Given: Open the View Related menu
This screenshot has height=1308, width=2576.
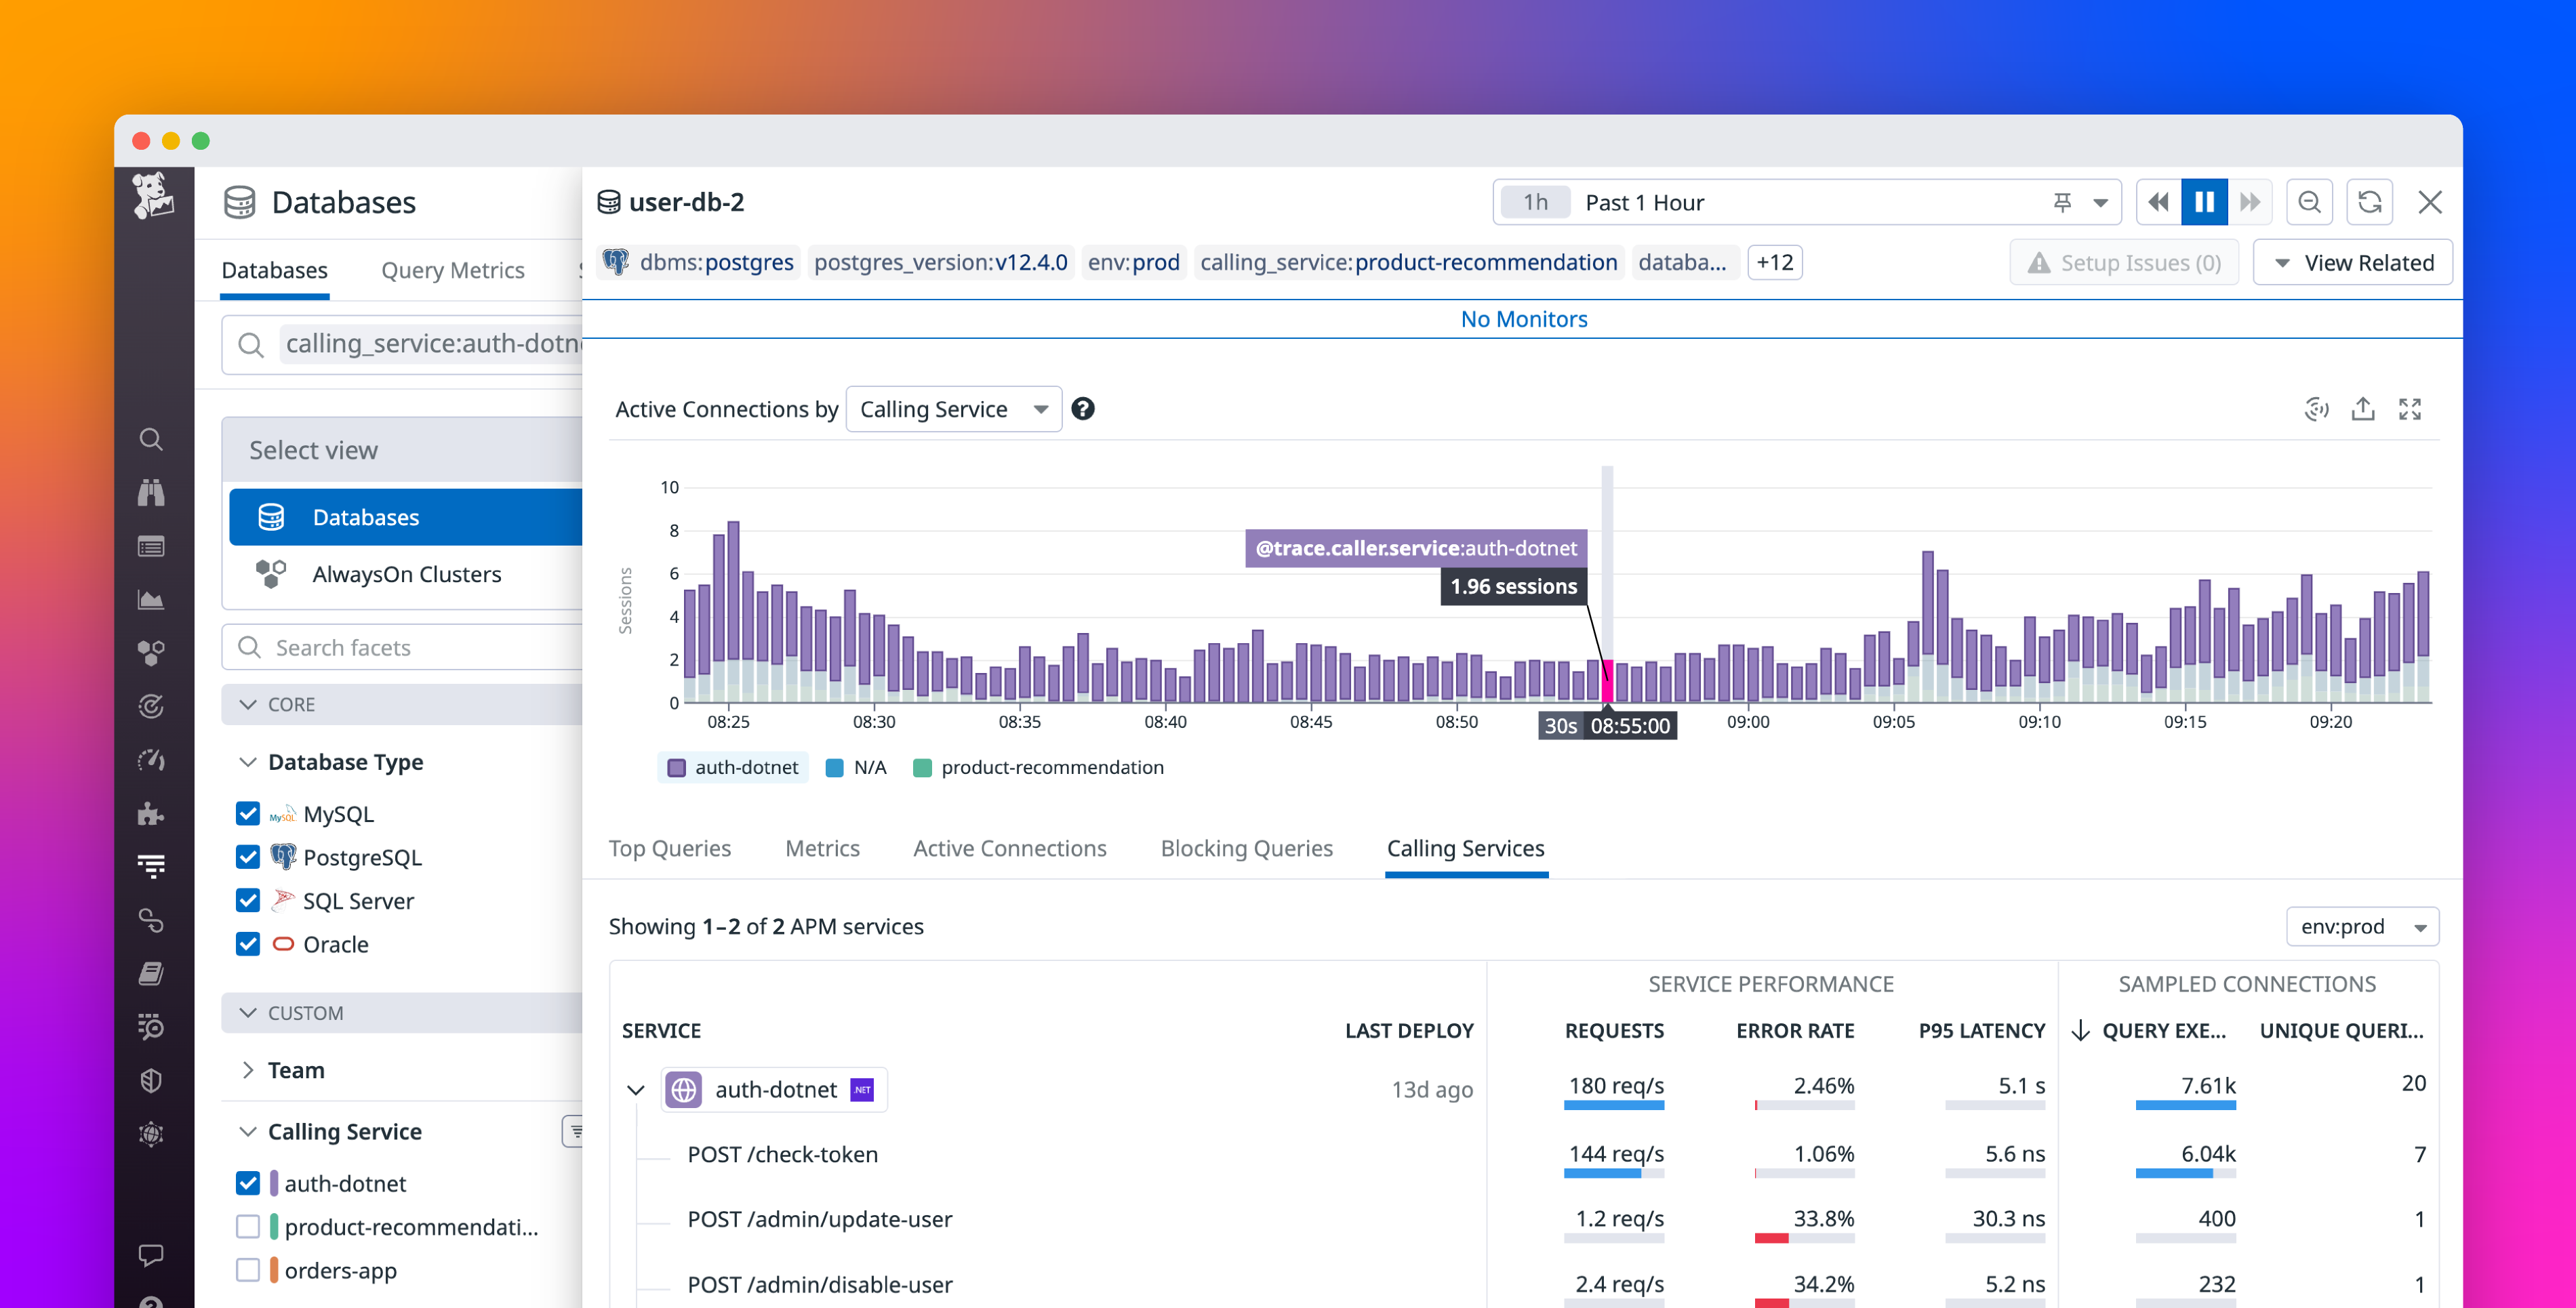Looking at the screenshot, I should [x=2352, y=262].
